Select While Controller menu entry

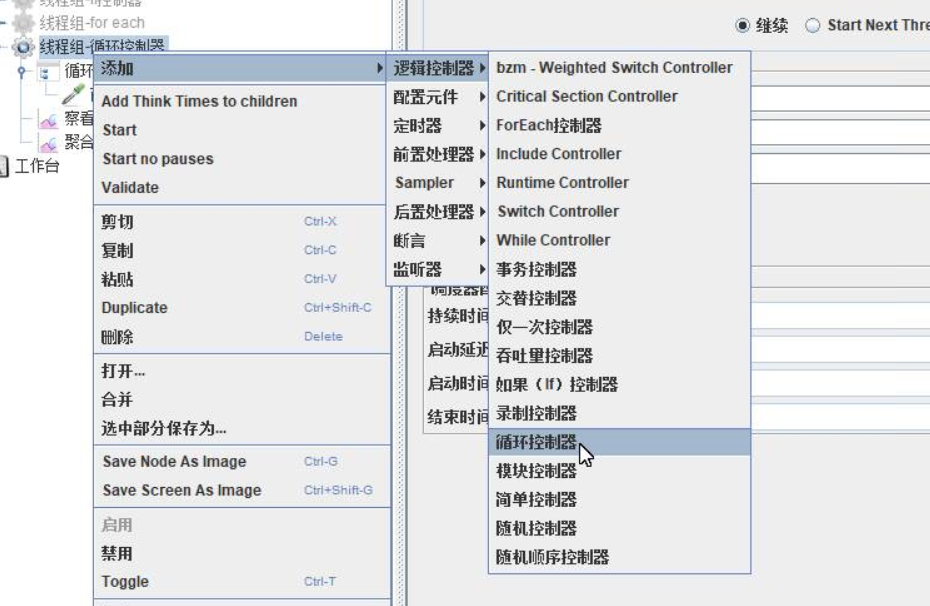(553, 240)
